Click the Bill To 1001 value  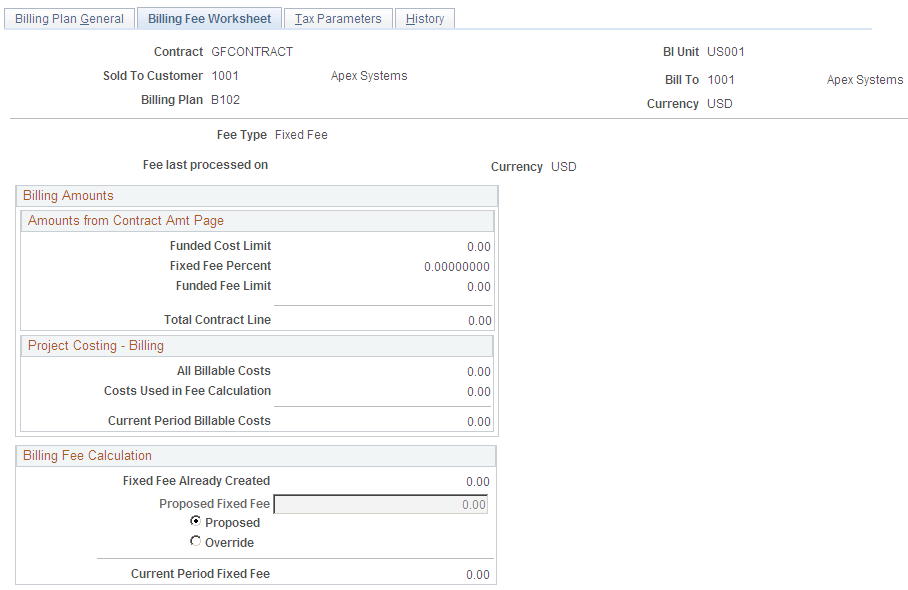pyautogui.click(x=721, y=79)
